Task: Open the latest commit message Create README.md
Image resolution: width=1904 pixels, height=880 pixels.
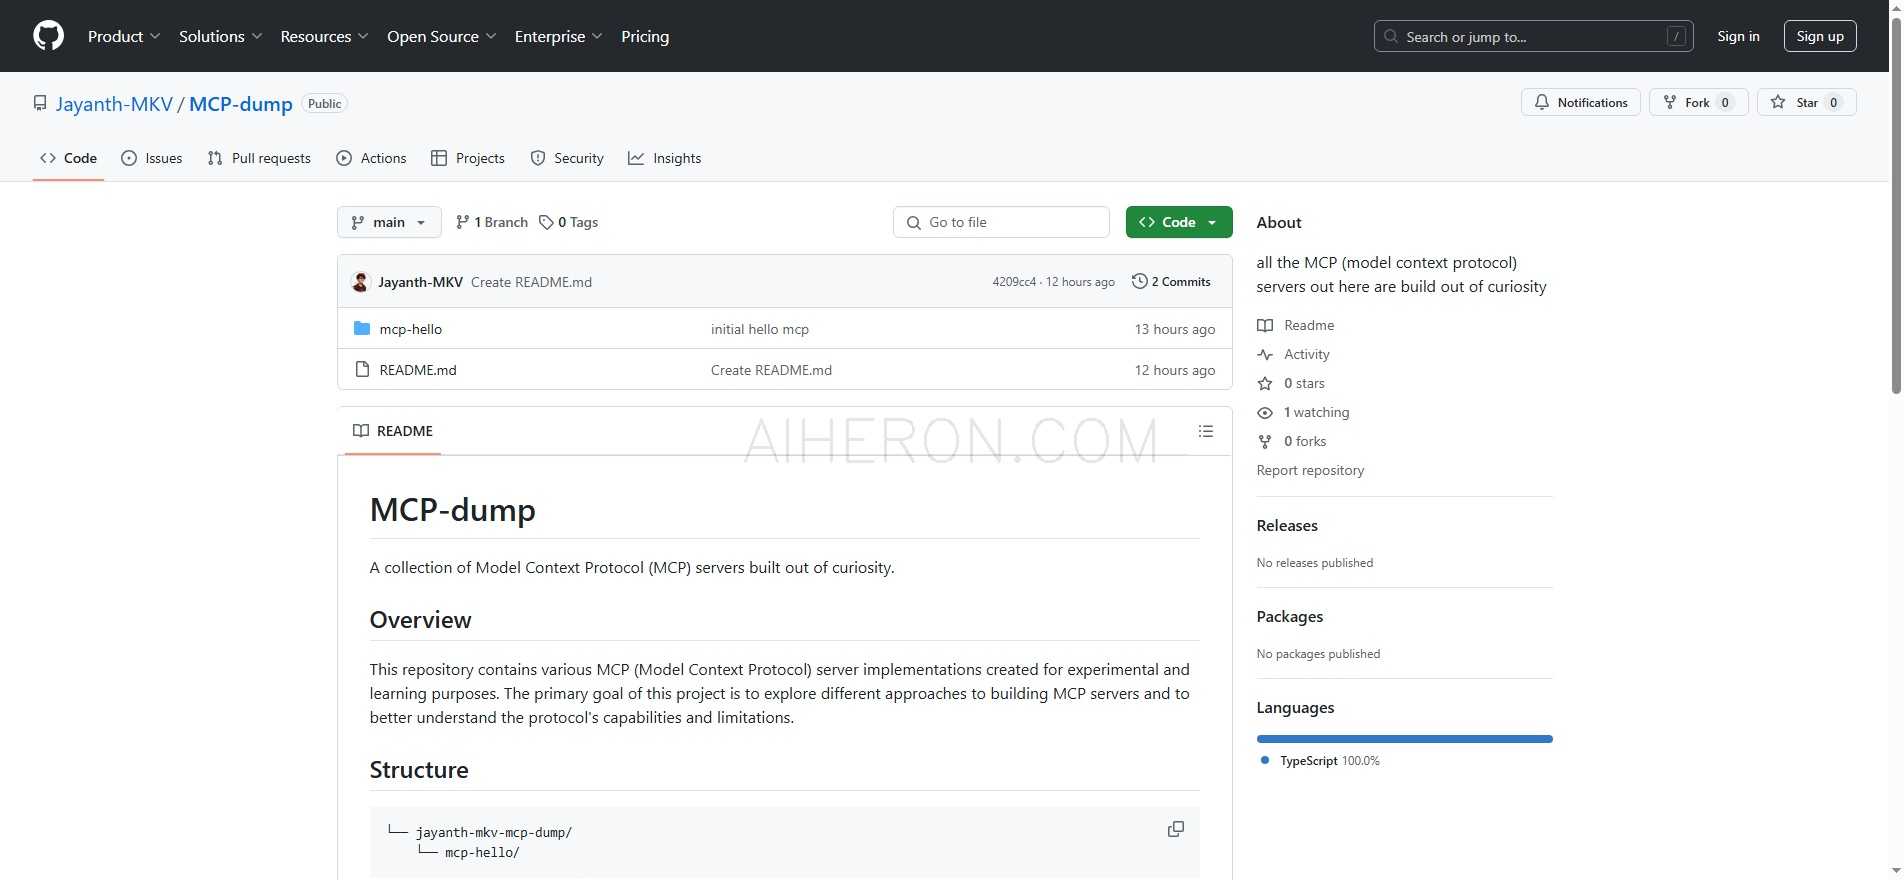Action: click(x=531, y=282)
